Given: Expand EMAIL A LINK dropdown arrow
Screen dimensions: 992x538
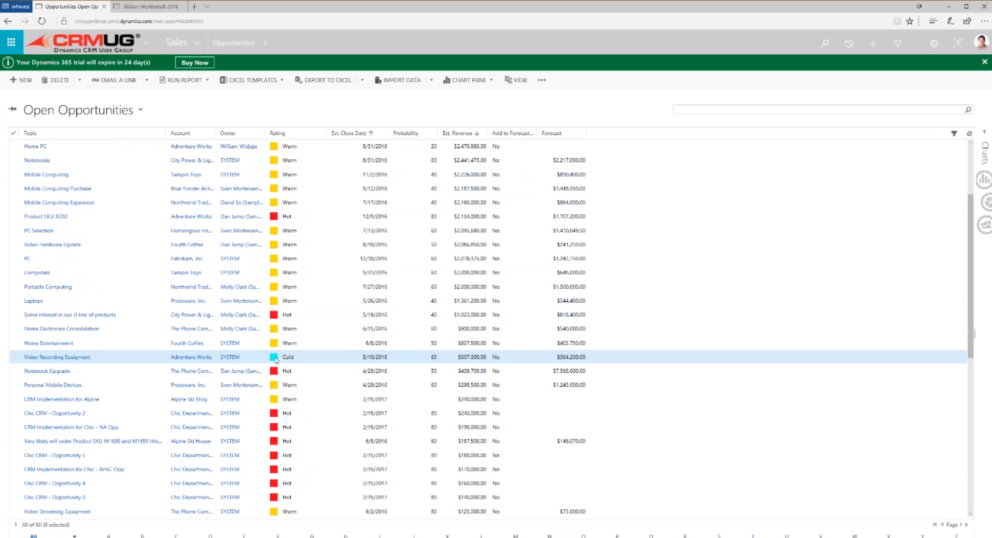Looking at the screenshot, I should [147, 80].
